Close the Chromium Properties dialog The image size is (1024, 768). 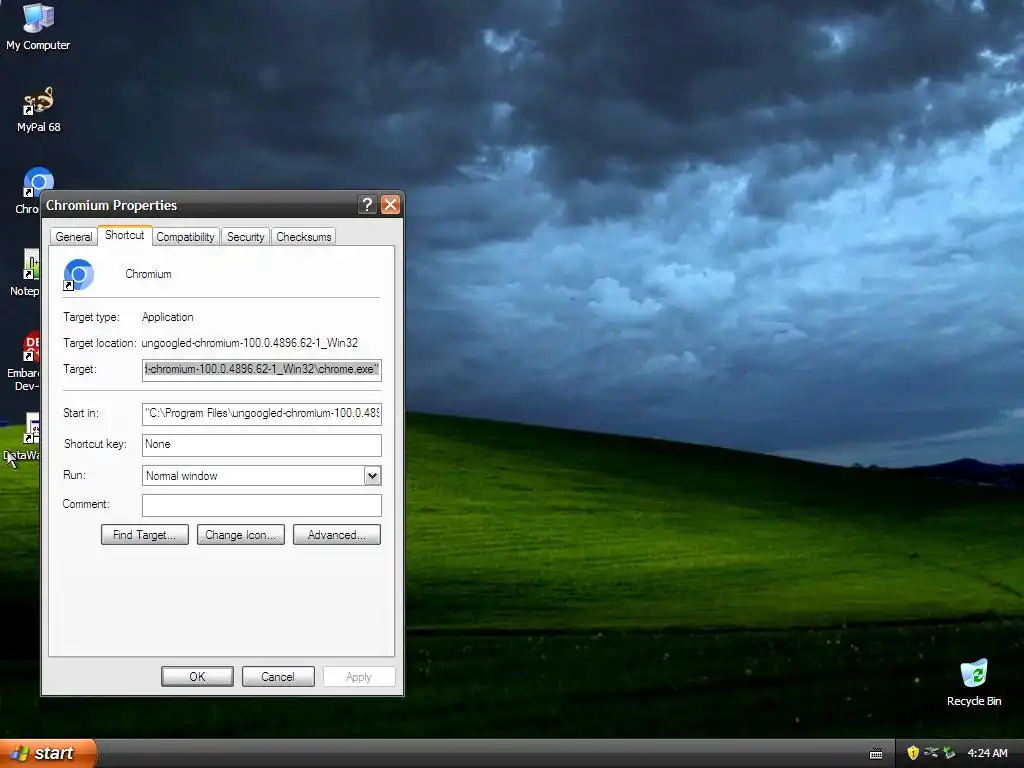(391, 205)
